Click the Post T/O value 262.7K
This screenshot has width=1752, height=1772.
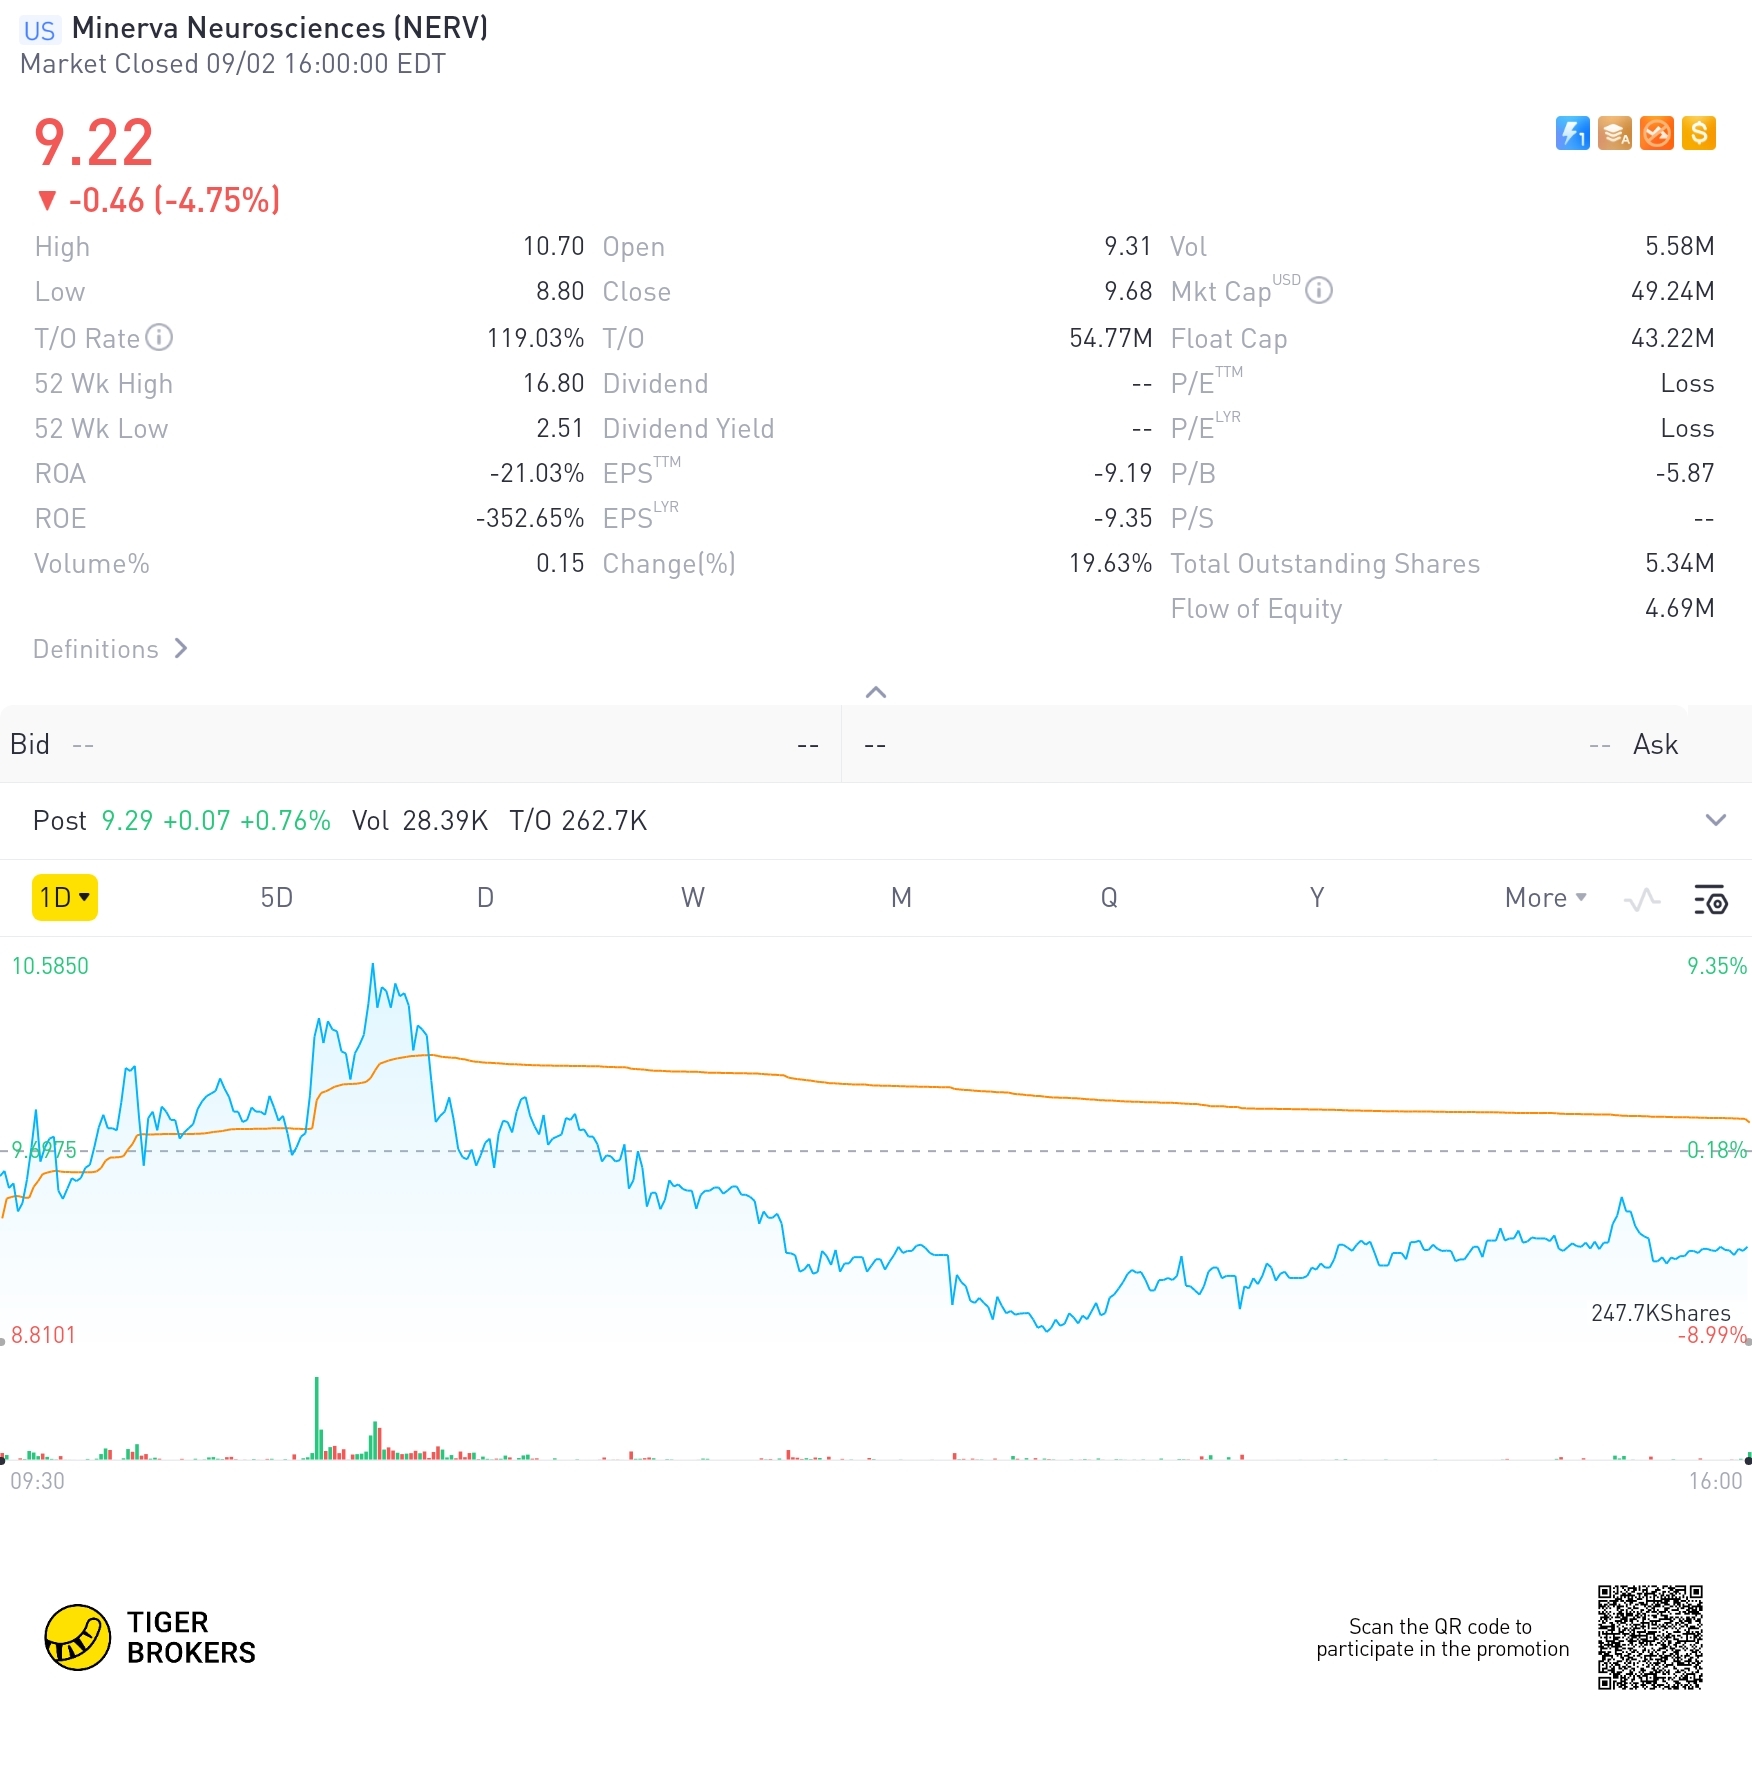coord(604,821)
